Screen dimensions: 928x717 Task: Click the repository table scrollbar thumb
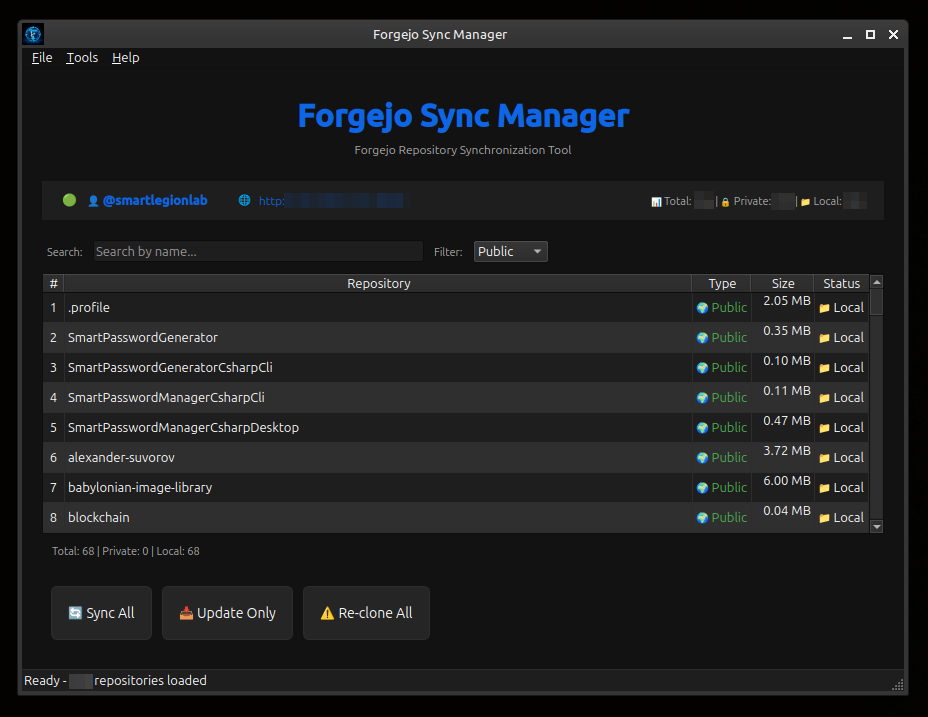[877, 302]
